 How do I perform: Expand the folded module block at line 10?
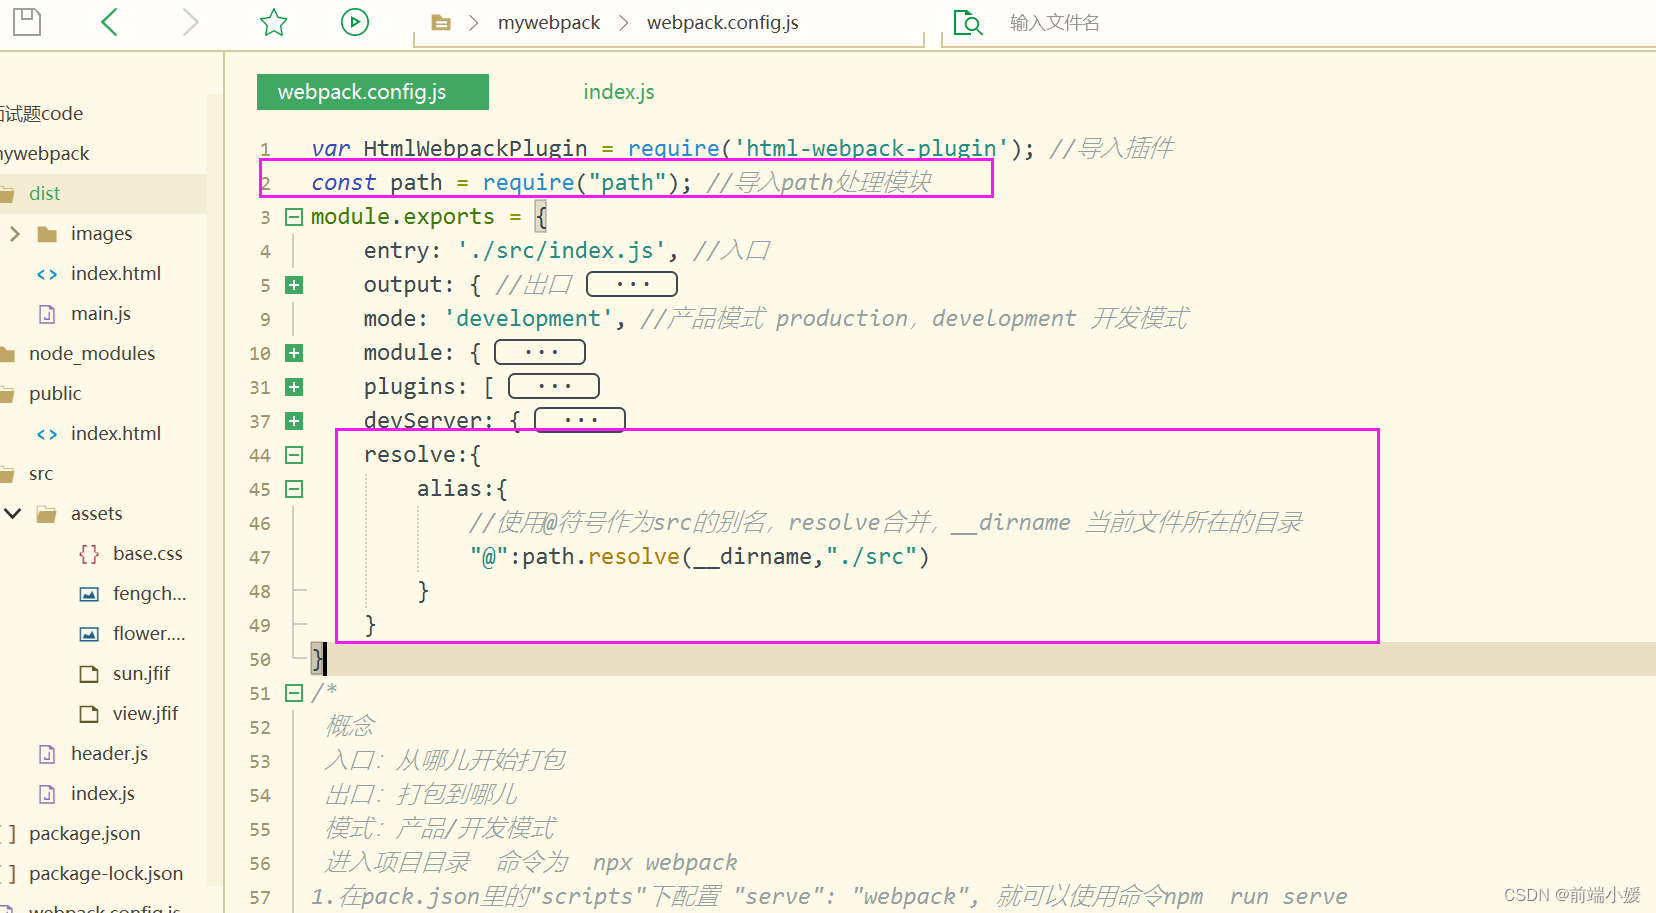[294, 353]
